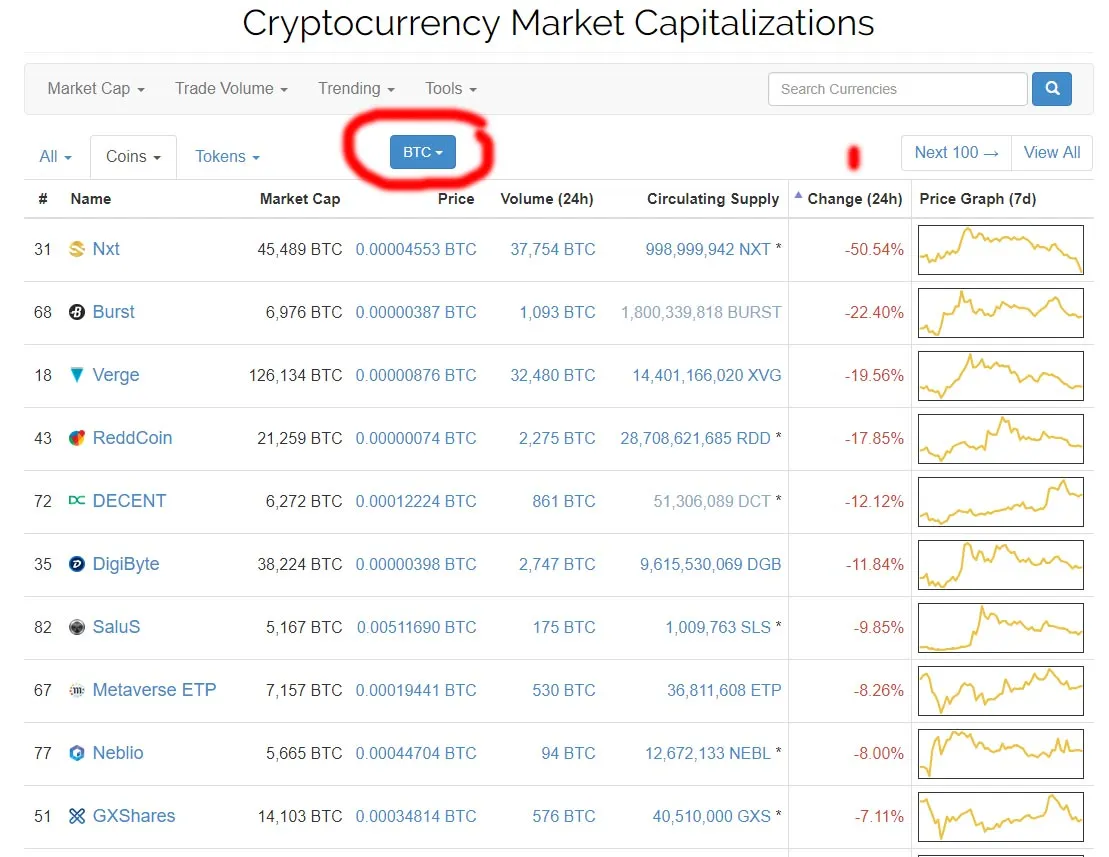Click Metaverse ETP supply 36,811,608 ETP
Image resolution: width=1109 pixels, height=857 pixels.
point(724,689)
